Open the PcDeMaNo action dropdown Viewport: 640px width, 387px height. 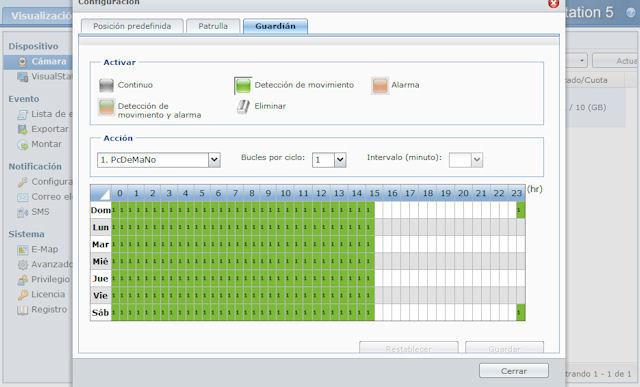(x=214, y=160)
